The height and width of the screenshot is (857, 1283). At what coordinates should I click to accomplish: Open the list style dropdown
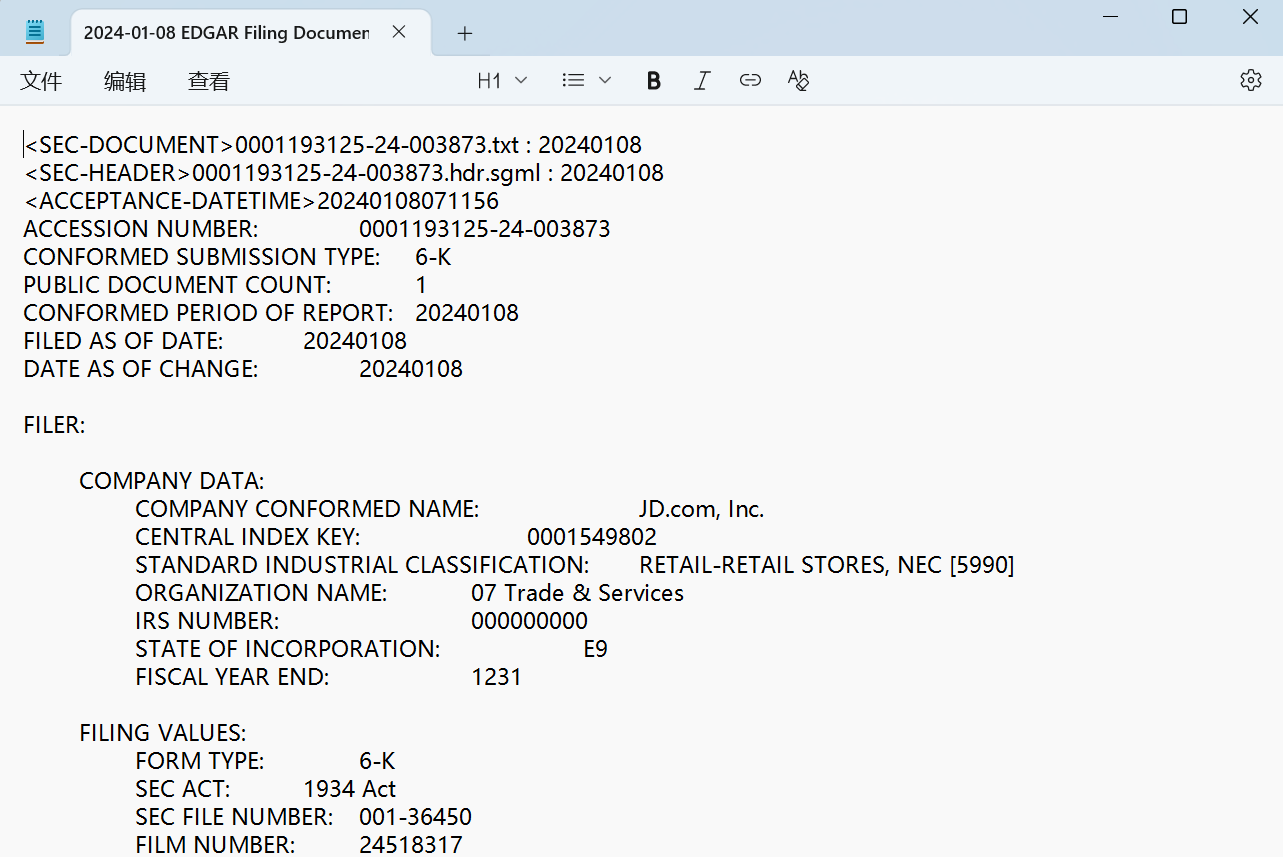tap(587, 81)
